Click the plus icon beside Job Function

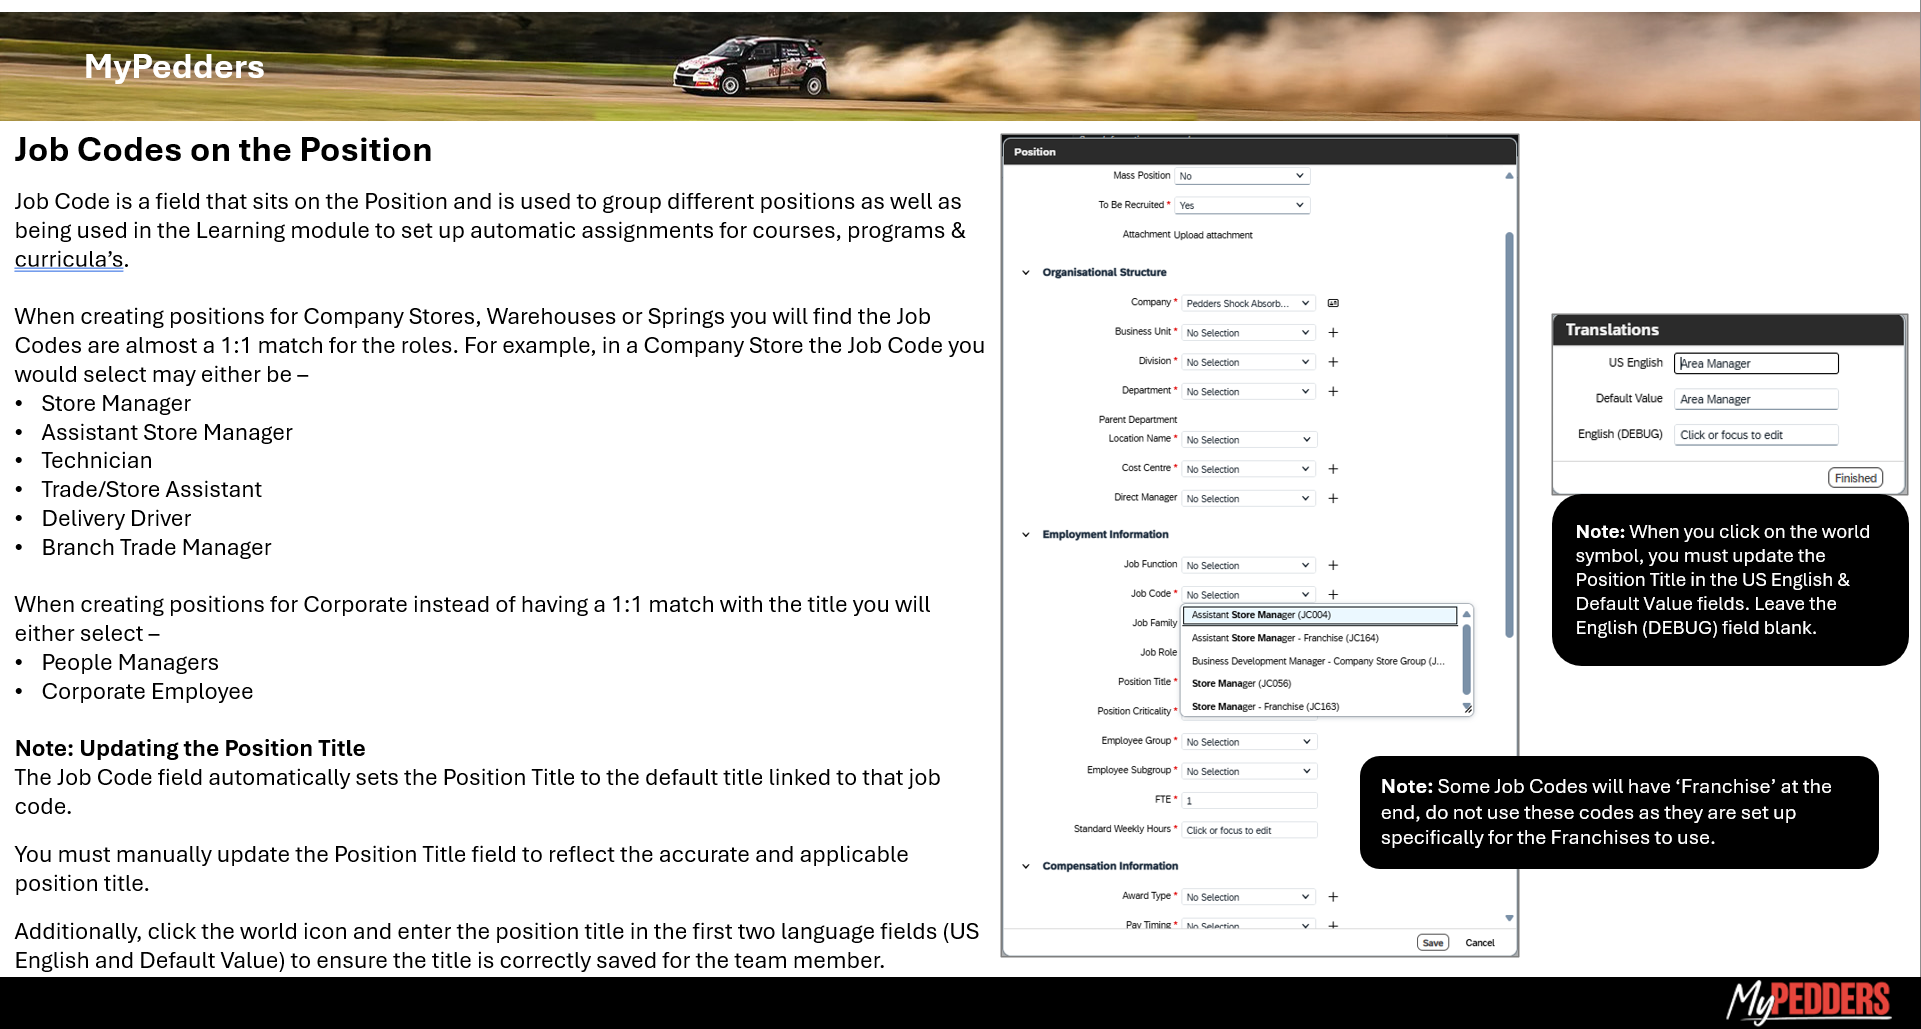point(1333,565)
